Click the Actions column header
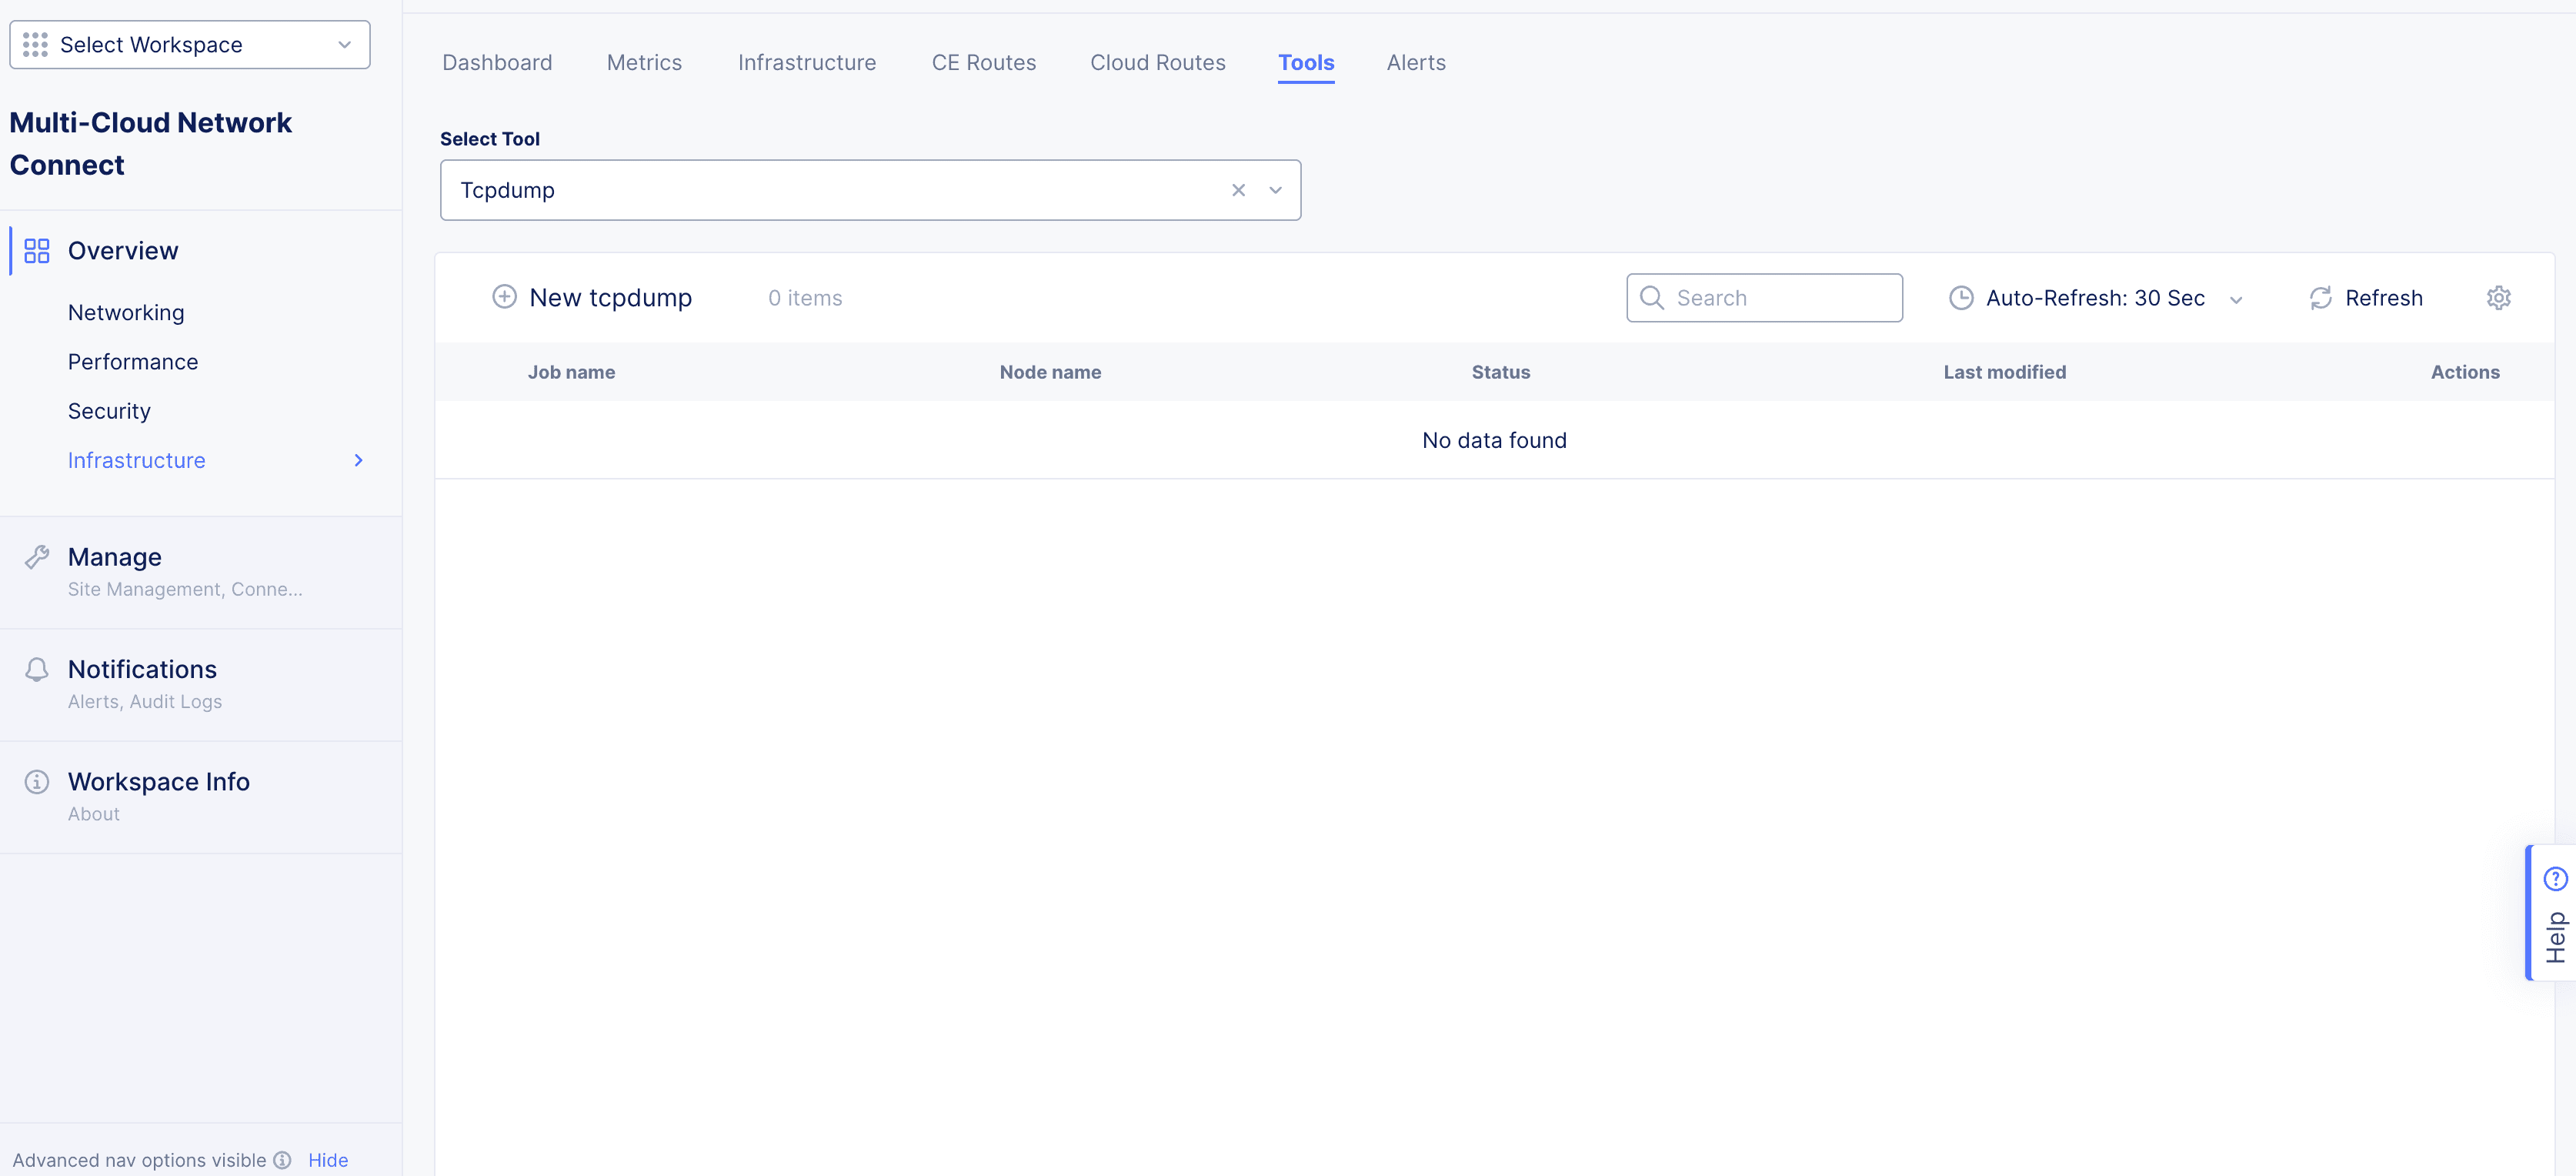Screen dimensions: 2576x1176 click(2465, 372)
